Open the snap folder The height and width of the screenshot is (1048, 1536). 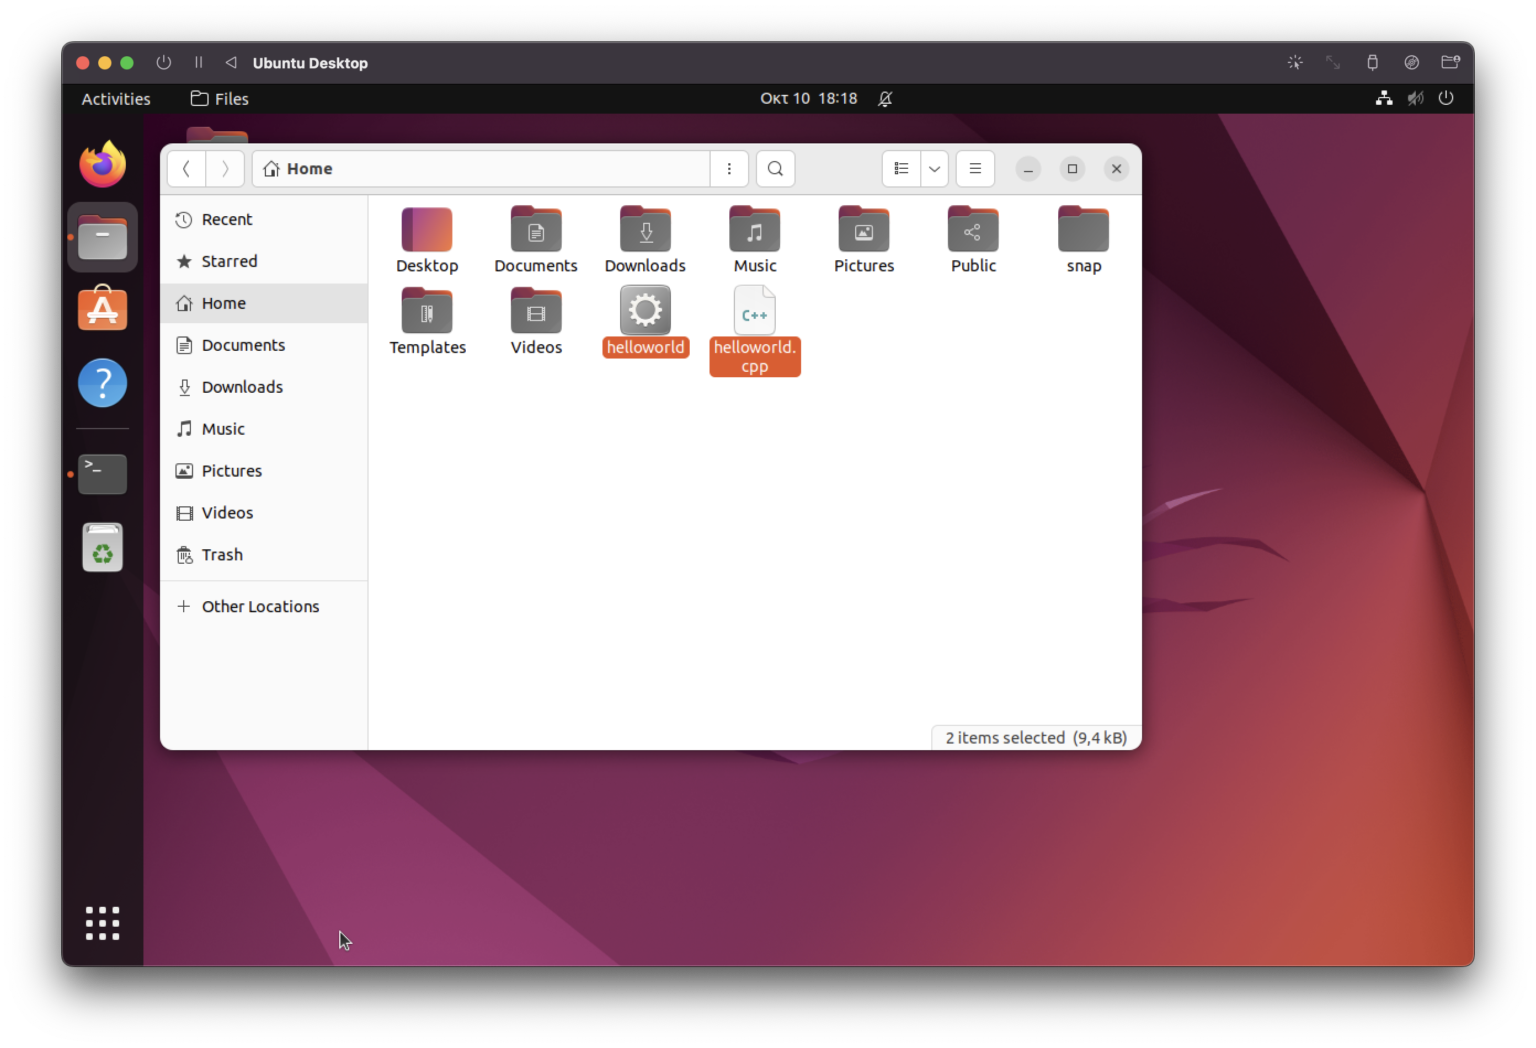1083,231
